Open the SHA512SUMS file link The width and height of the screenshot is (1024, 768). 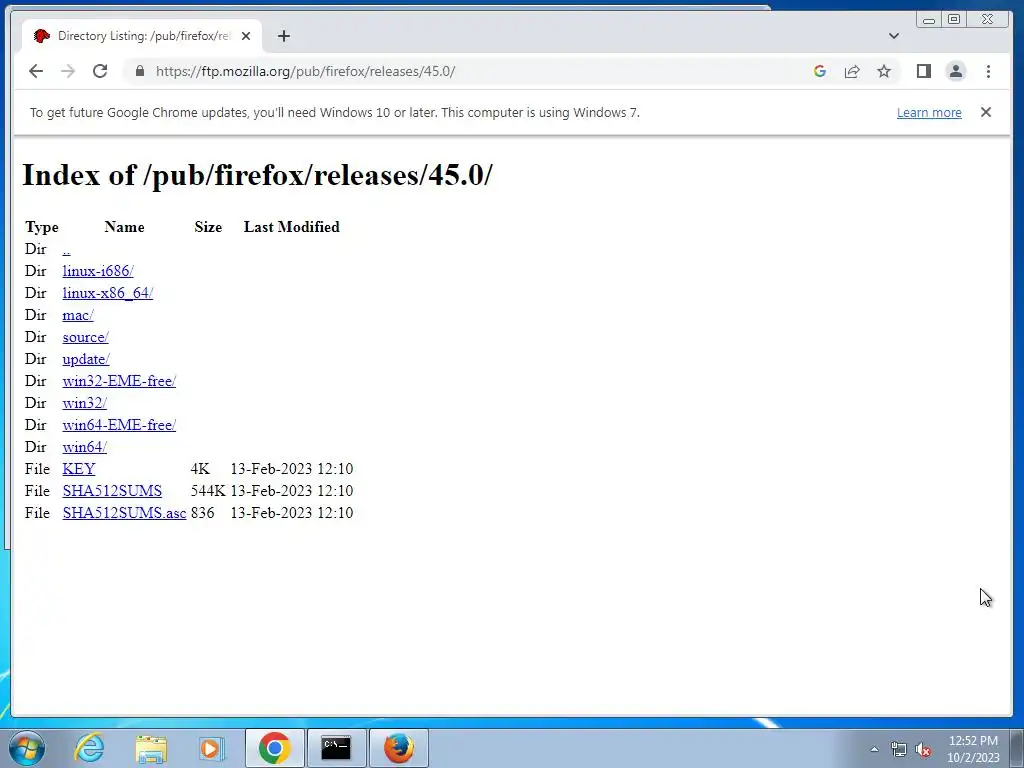[112, 491]
